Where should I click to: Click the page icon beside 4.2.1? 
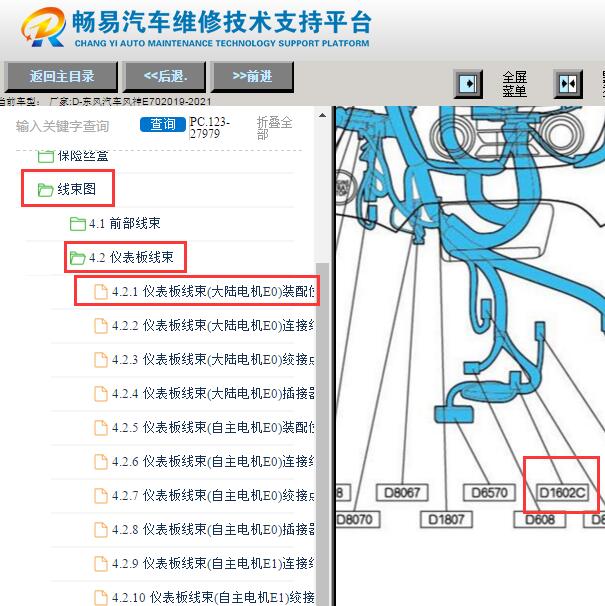point(101,292)
